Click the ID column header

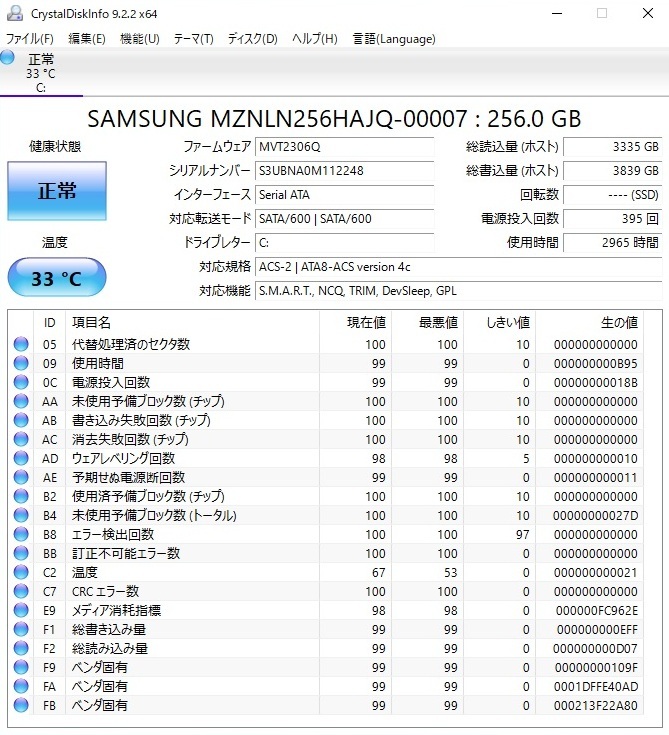pyautogui.click(x=50, y=322)
